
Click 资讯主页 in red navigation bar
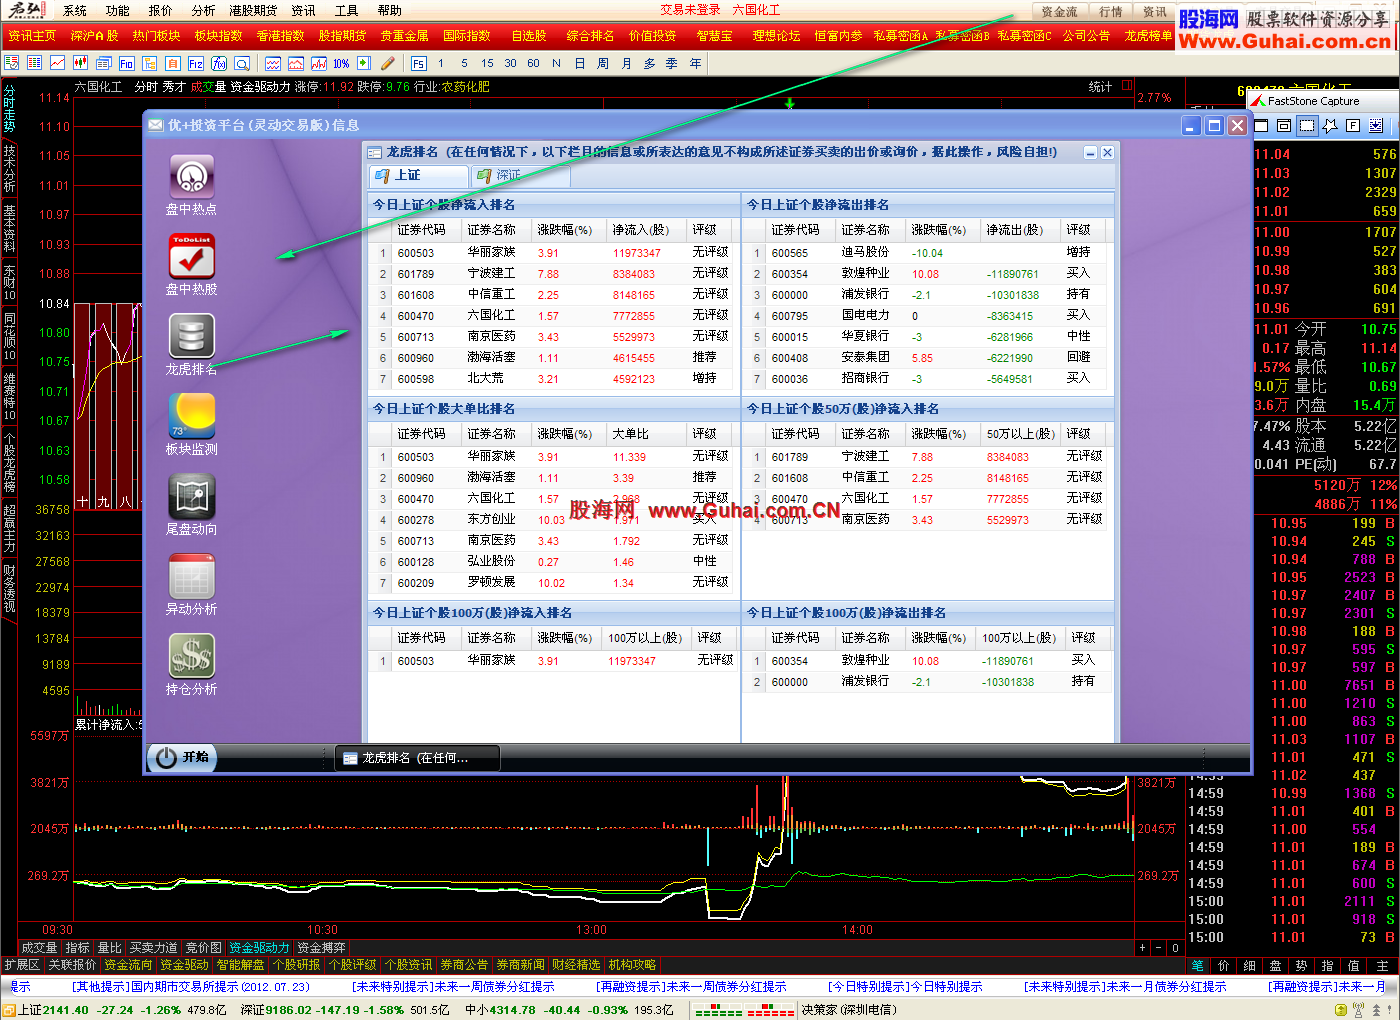[x=32, y=36]
